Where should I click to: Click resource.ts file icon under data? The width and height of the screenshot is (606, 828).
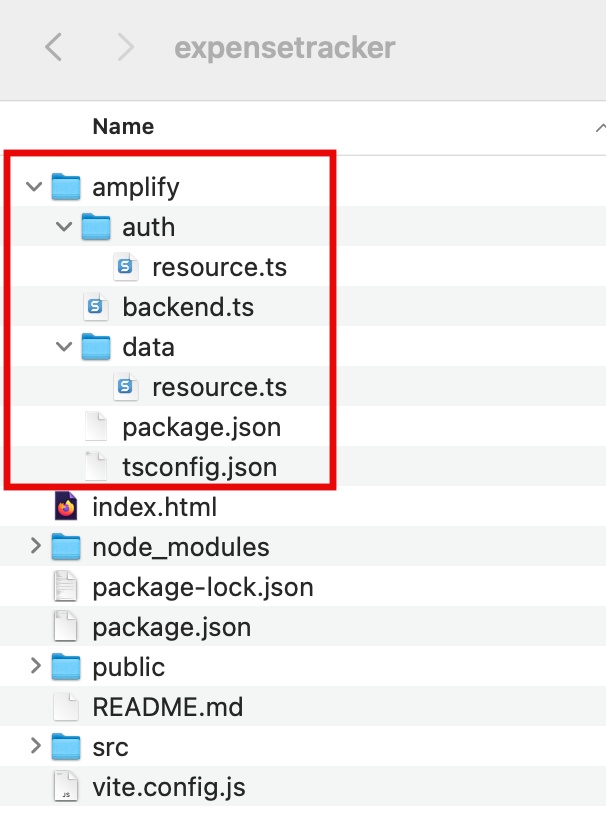tap(126, 387)
